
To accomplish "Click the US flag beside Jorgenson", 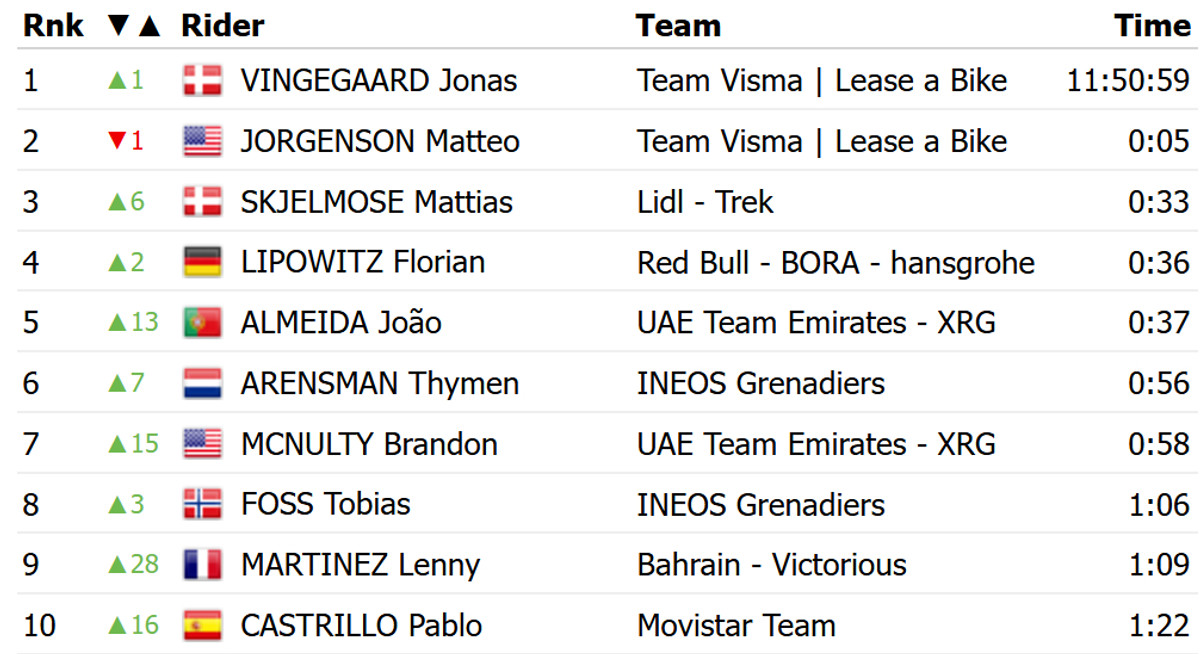I will (x=202, y=142).
